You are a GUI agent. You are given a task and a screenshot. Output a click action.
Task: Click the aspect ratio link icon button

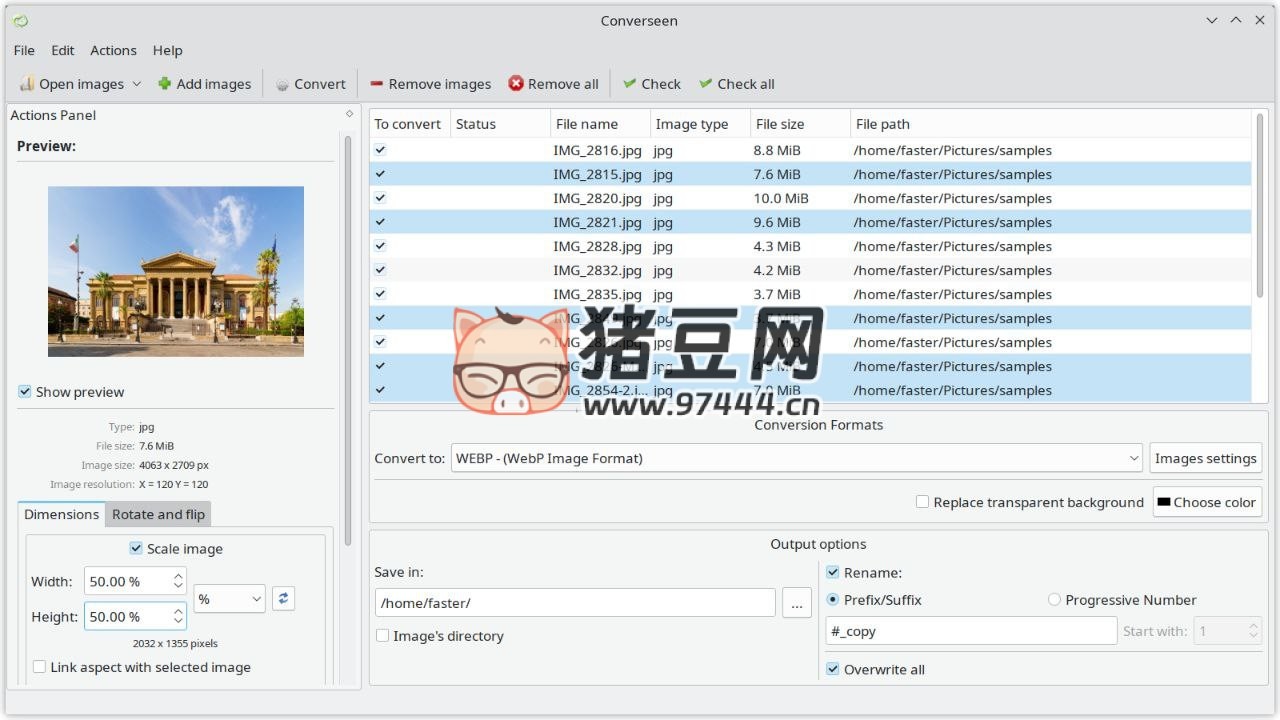click(x=284, y=598)
